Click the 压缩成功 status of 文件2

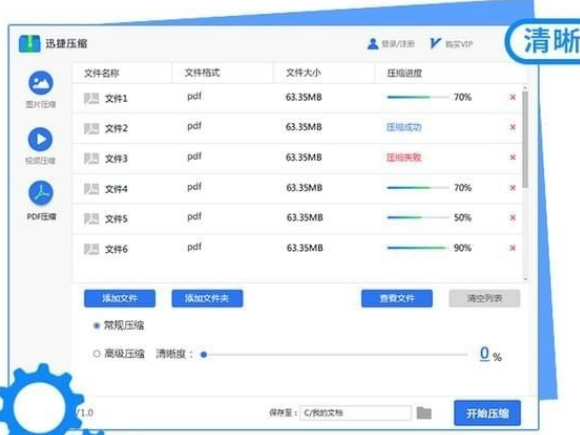click(404, 128)
